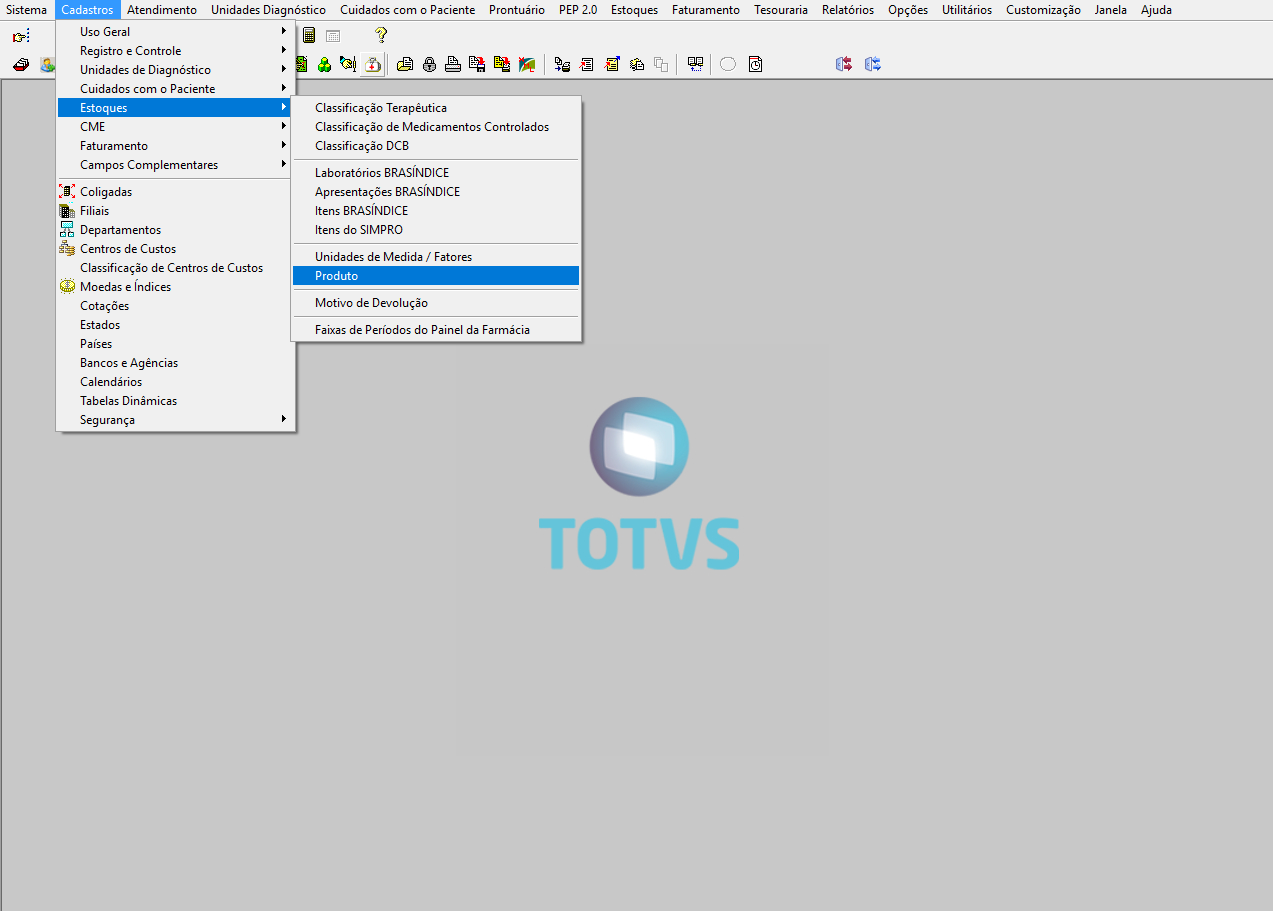Click the yellow note with blue arrow icon

pos(612,64)
